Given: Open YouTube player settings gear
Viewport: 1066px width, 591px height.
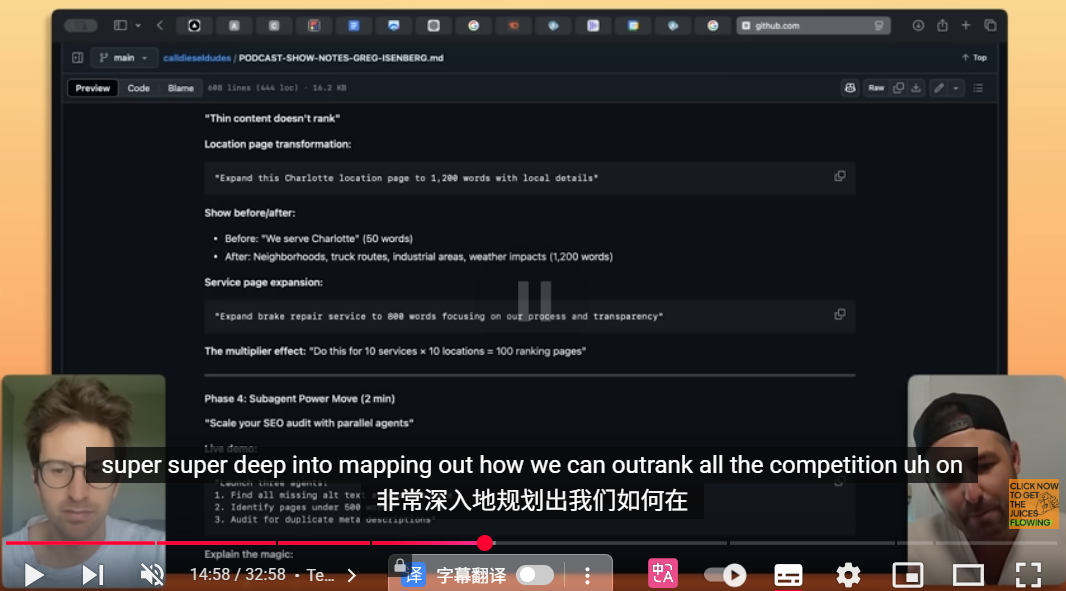Looking at the screenshot, I should [848, 575].
